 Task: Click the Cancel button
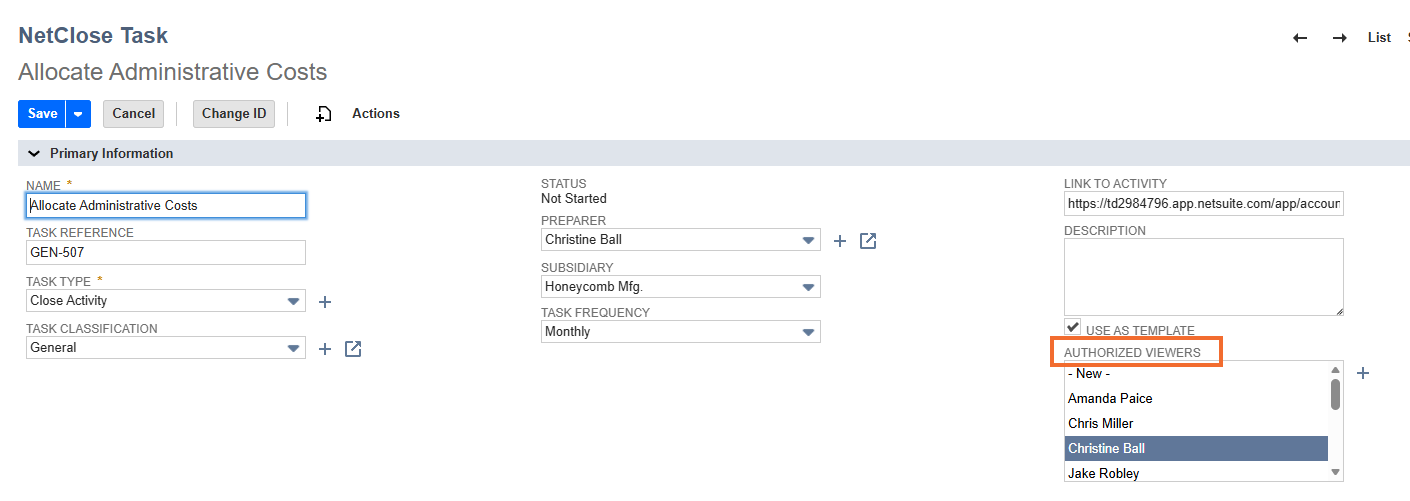tap(133, 114)
